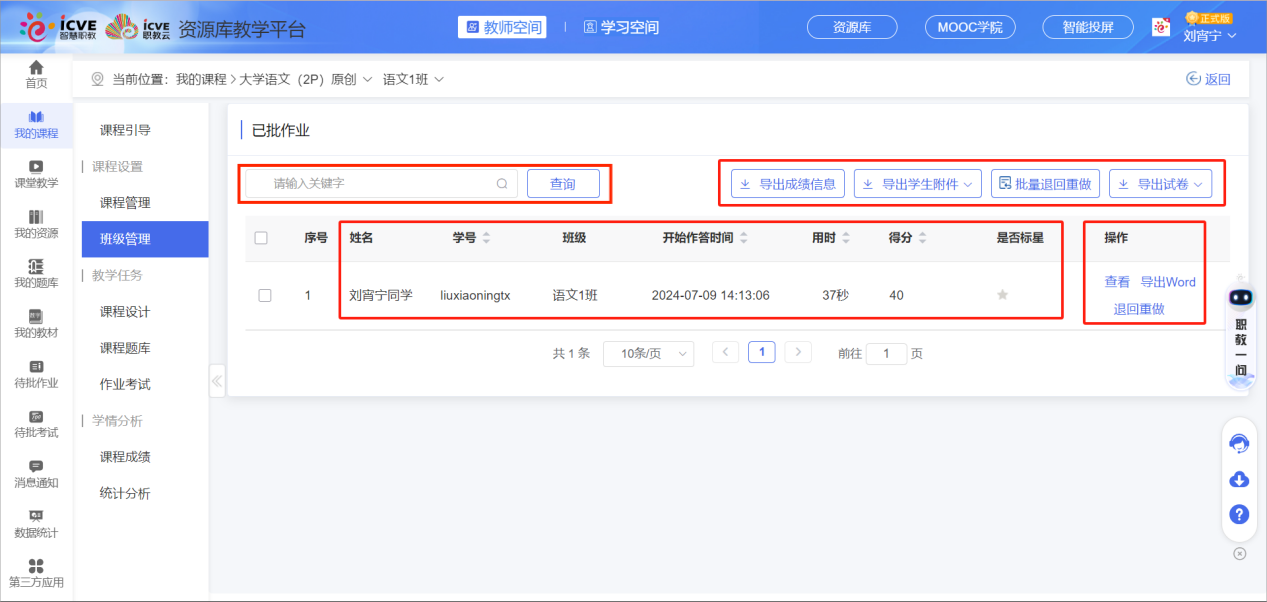Click 导出Word for the student's record
Image resolution: width=1267 pixels, height=602 pixels.
1167,282
